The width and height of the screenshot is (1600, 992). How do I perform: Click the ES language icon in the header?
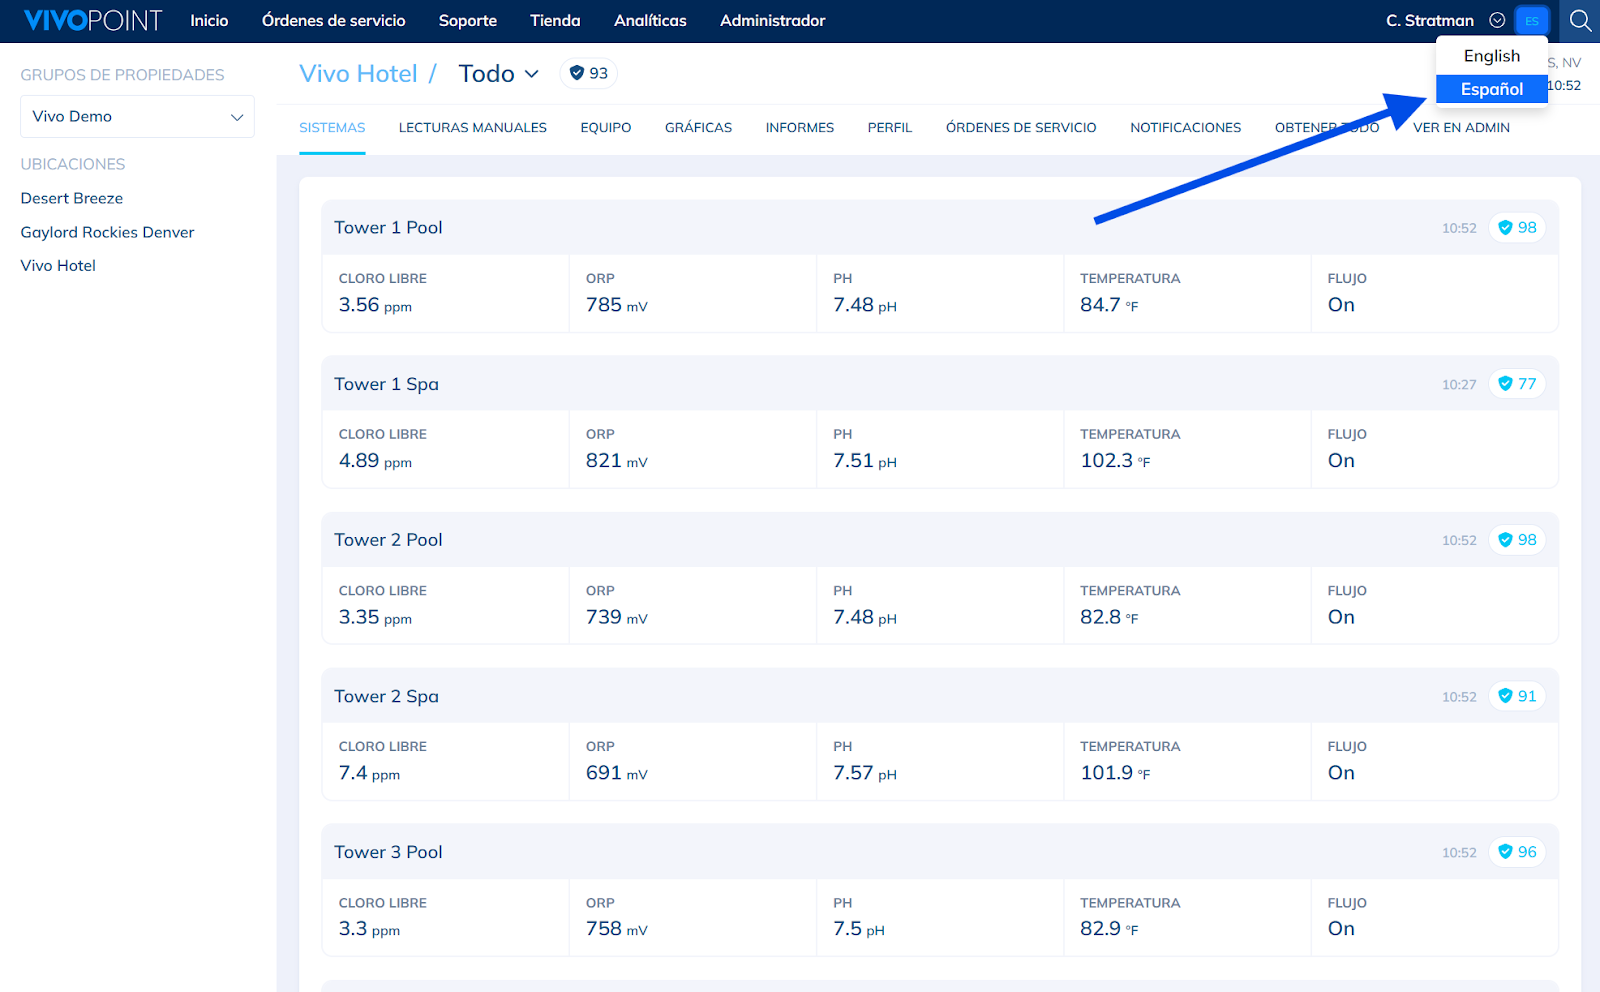coord(1531,20)
